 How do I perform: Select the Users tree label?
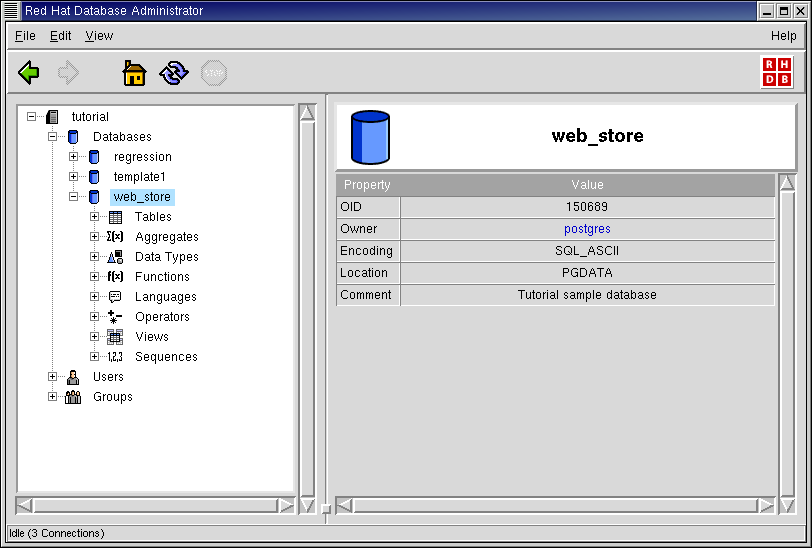click(108, 377)
